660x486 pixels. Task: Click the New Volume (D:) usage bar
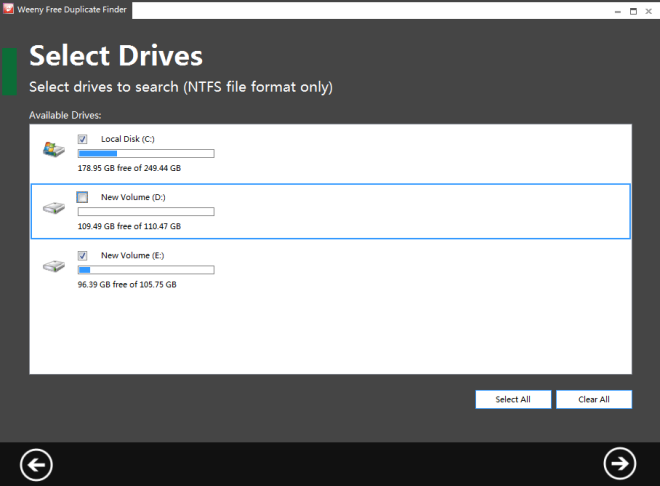146,212
